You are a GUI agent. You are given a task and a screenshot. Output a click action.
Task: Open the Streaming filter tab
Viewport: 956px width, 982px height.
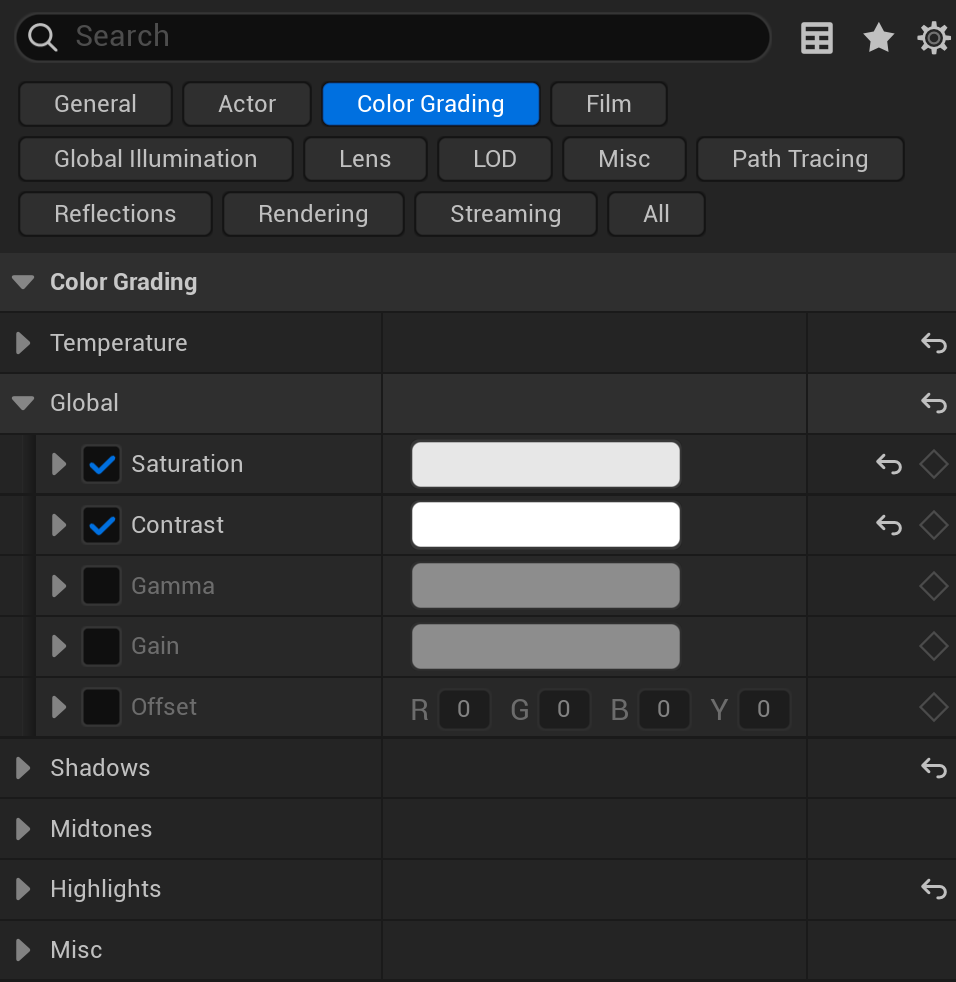pyautogui.click(x=506, y=214)
